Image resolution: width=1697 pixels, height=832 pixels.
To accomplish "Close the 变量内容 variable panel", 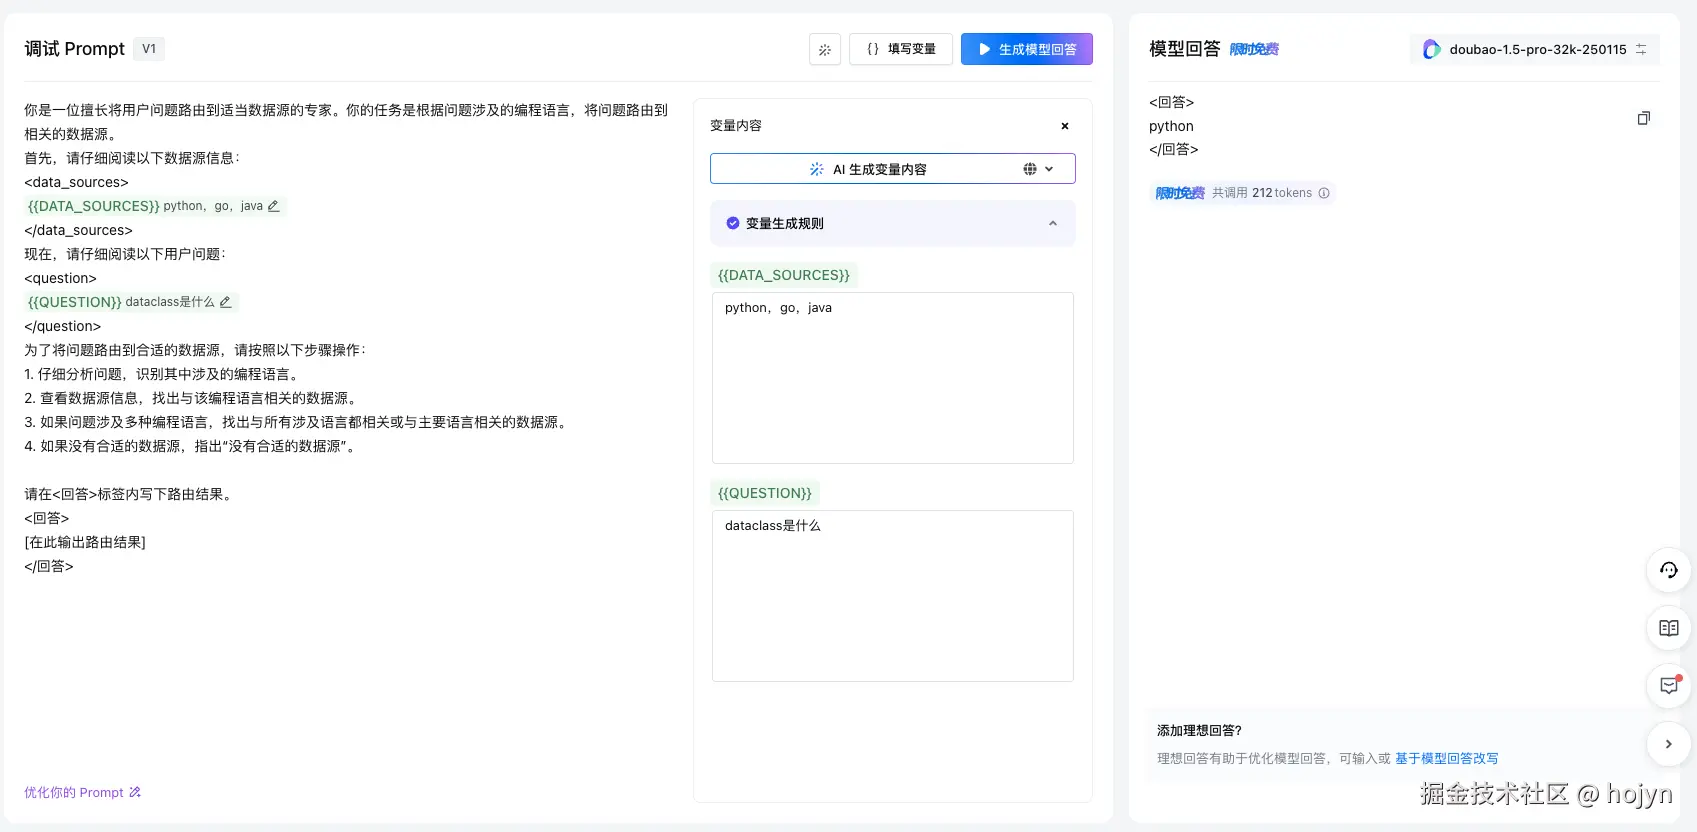I will coord(1065,126).
